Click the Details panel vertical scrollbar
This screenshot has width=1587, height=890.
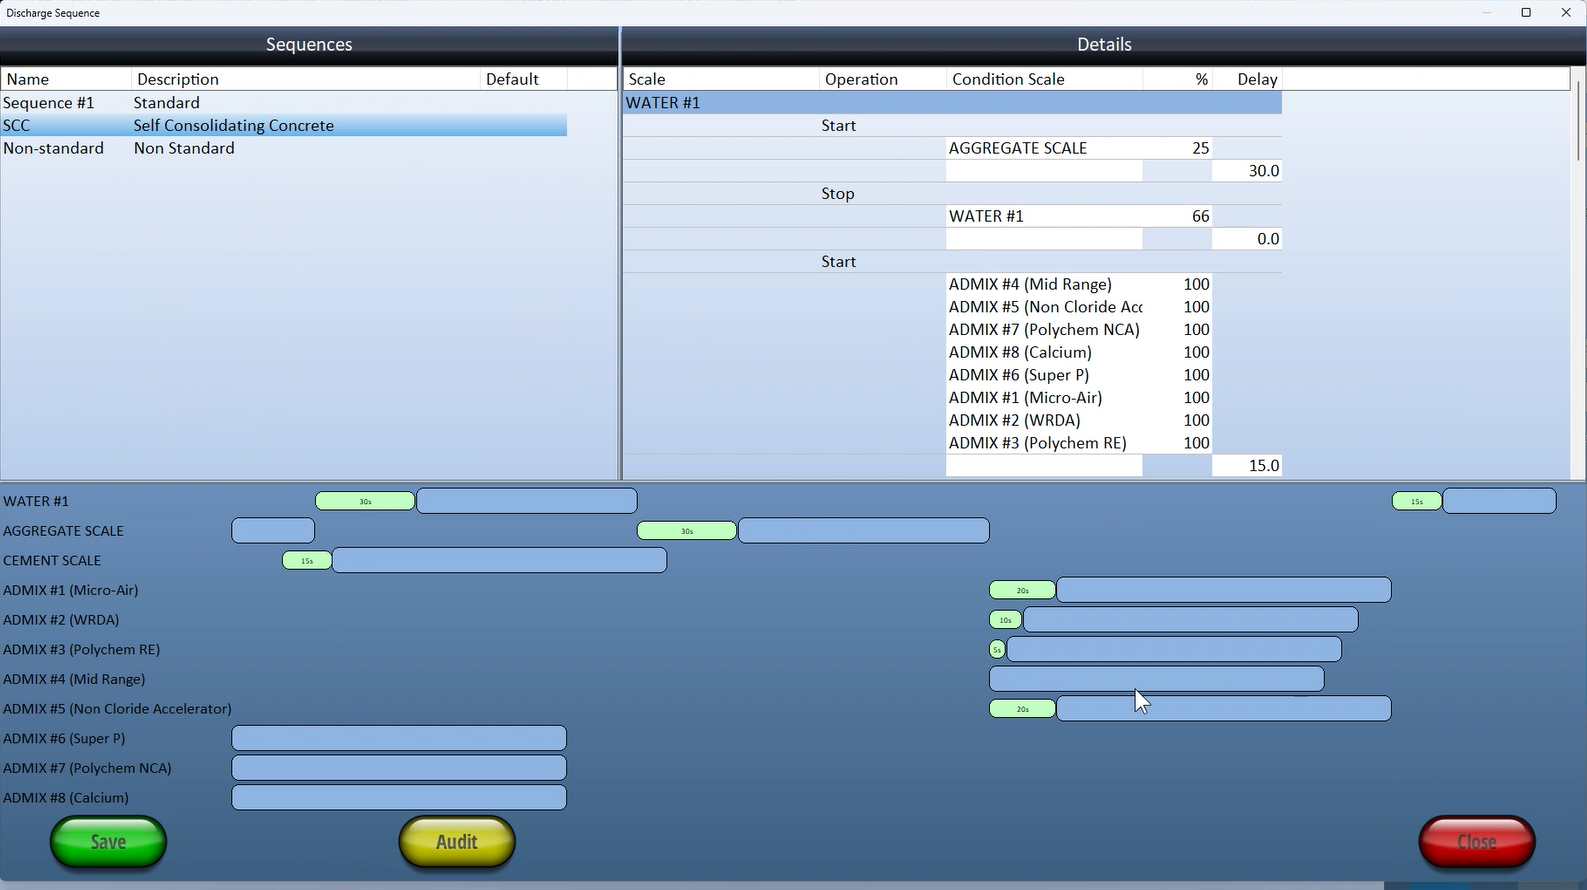point(1578,120)
